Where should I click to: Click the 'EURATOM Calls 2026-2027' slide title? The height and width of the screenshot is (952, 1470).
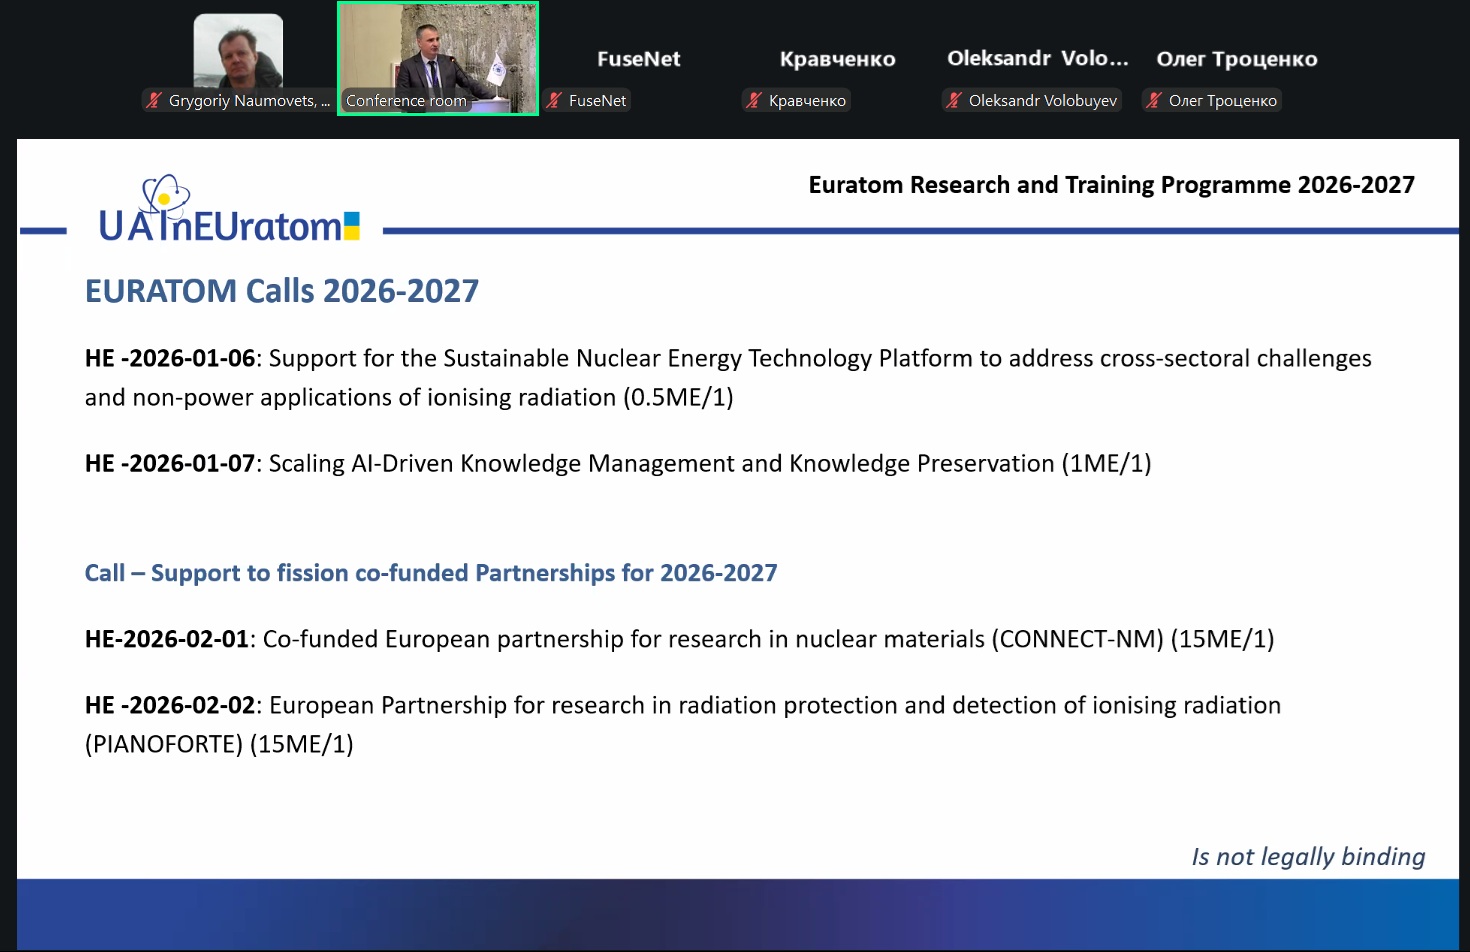pyautogui.click(x=281, y=291)
